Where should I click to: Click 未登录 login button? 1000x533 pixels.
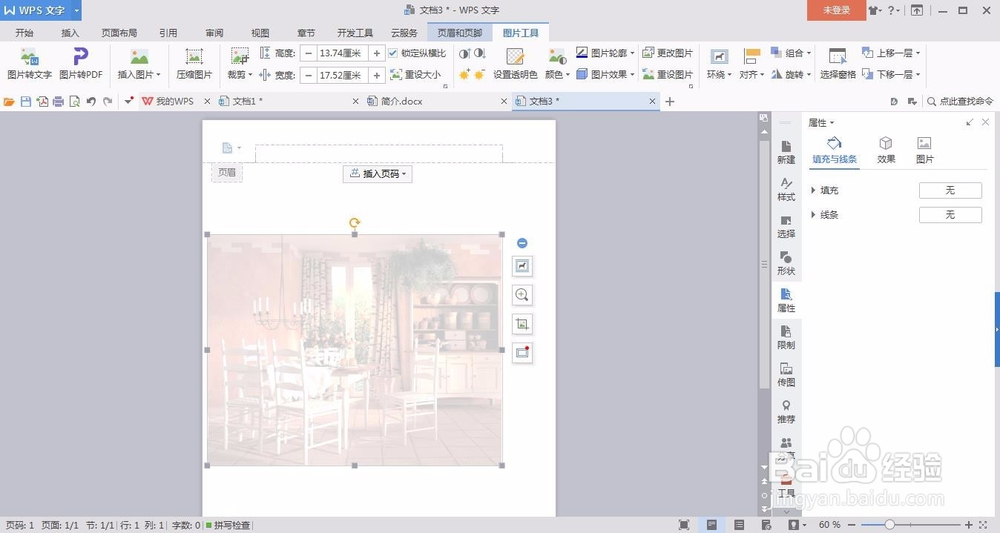836,10
